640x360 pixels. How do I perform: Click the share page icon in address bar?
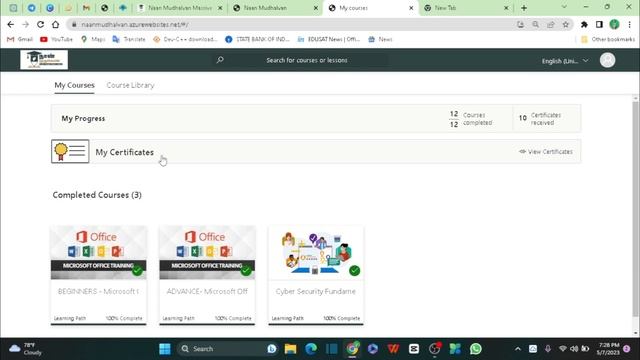pos(551,24)
